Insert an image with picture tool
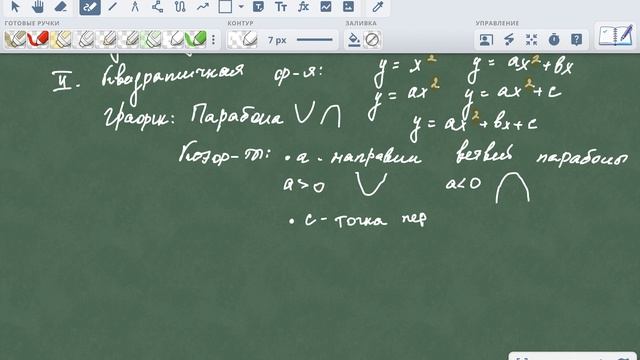 (349, 7)
